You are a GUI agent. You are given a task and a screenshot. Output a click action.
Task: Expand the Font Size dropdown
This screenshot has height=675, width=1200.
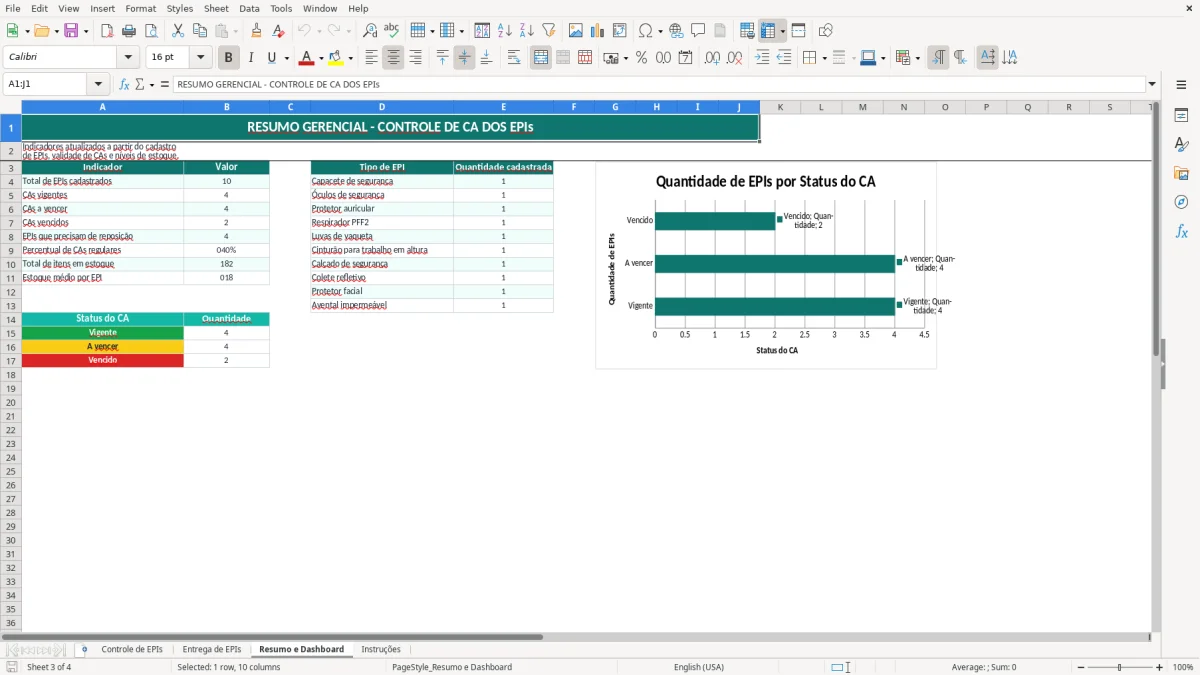(x=201, y=58)
